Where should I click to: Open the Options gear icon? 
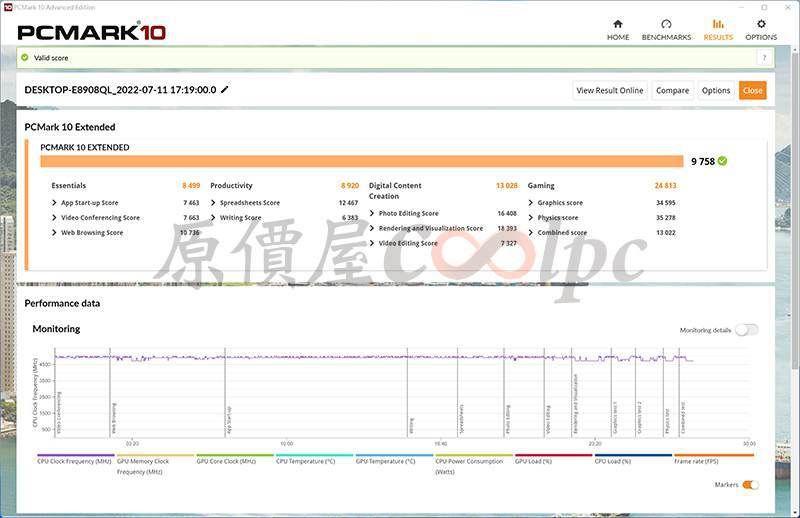click(x=761, y=24)
